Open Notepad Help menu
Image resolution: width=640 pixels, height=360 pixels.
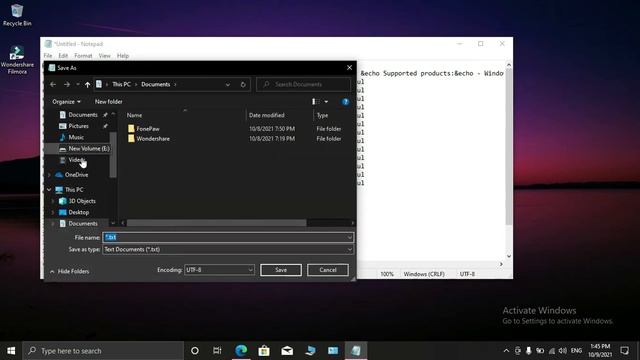coord(123,56)
